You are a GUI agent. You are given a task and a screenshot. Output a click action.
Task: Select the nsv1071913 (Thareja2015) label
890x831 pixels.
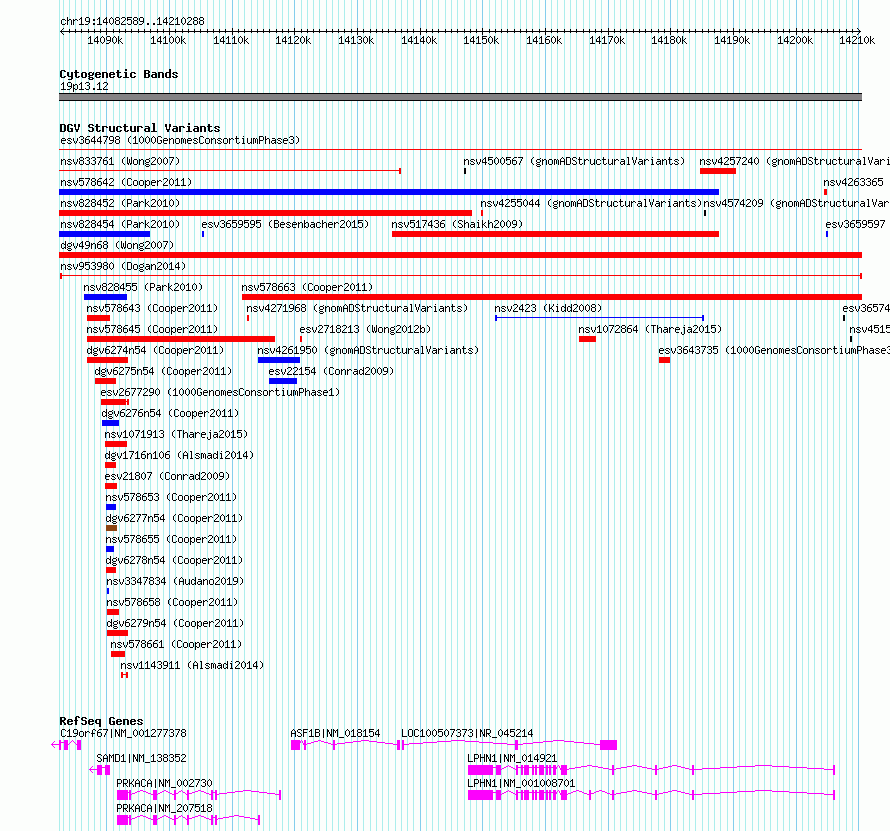177,434
